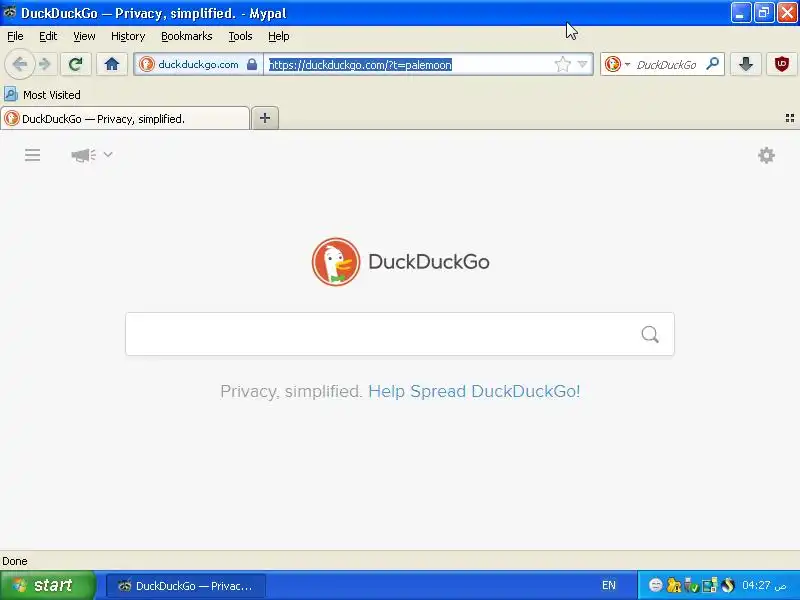The width and height of the screenshot is (800, 600).
Task: Click the address bar URL text
Action: [x=360, y=65]
